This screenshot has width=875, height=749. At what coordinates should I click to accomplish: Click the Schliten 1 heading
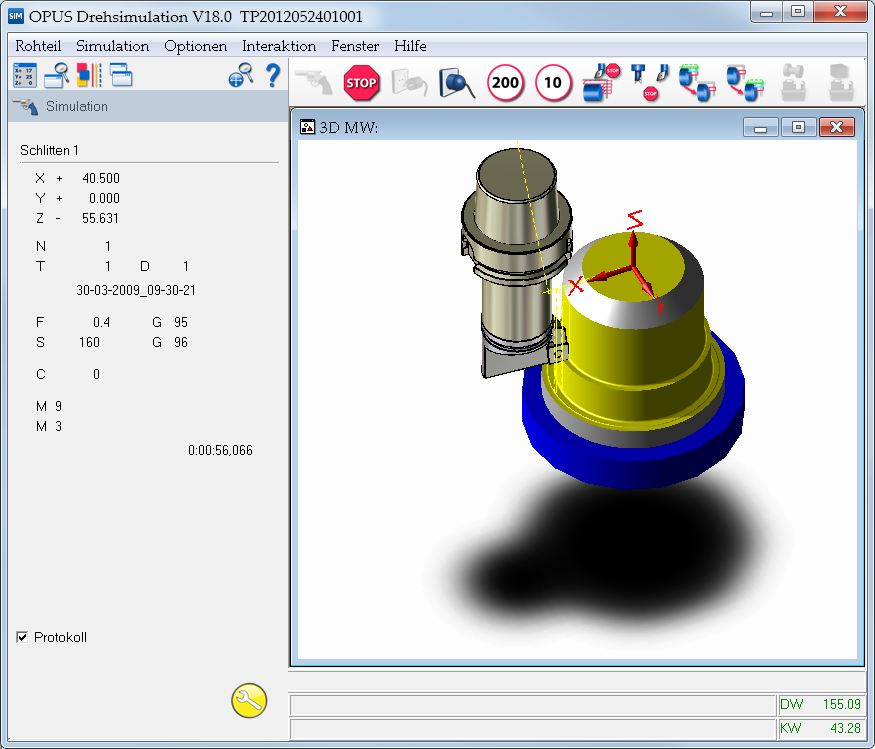[x=49, y=150]
